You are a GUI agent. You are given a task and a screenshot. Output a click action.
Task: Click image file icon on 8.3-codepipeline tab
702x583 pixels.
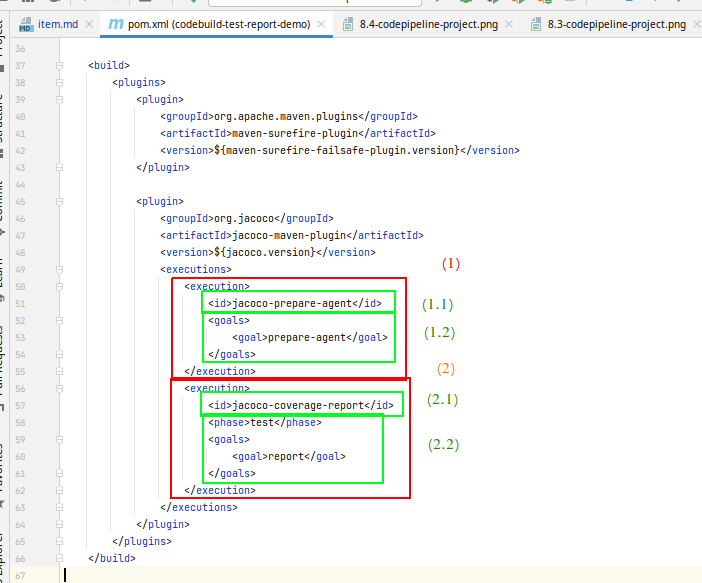(535, 23)
